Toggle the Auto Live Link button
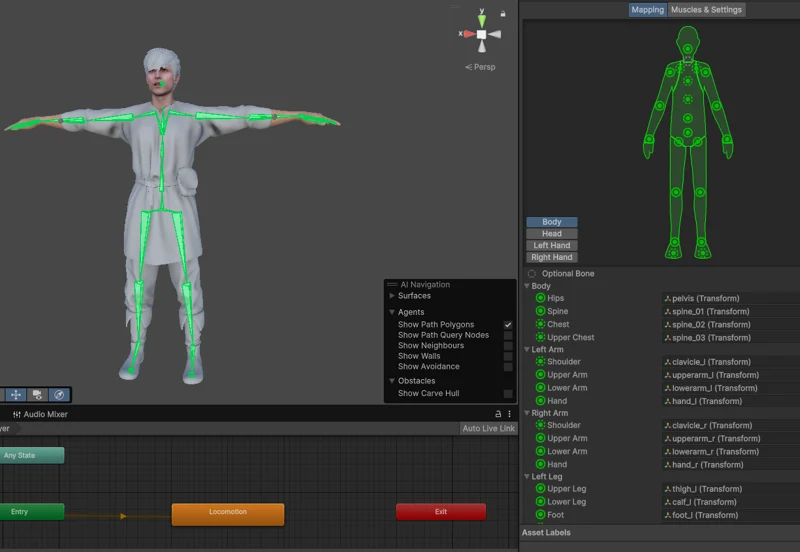Image resolution: width=800 pixels, height=552 pixels. (x=488, y=429)
